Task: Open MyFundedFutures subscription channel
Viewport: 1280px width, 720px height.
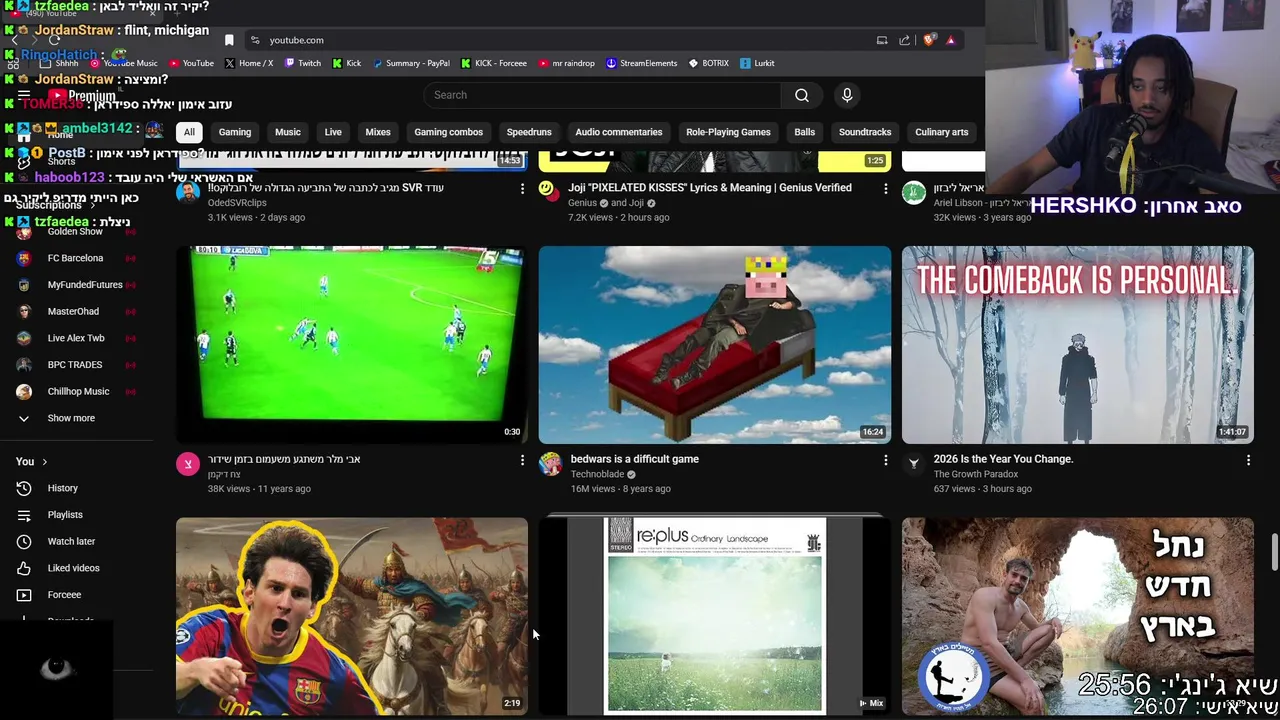Action: pos(85,285)
